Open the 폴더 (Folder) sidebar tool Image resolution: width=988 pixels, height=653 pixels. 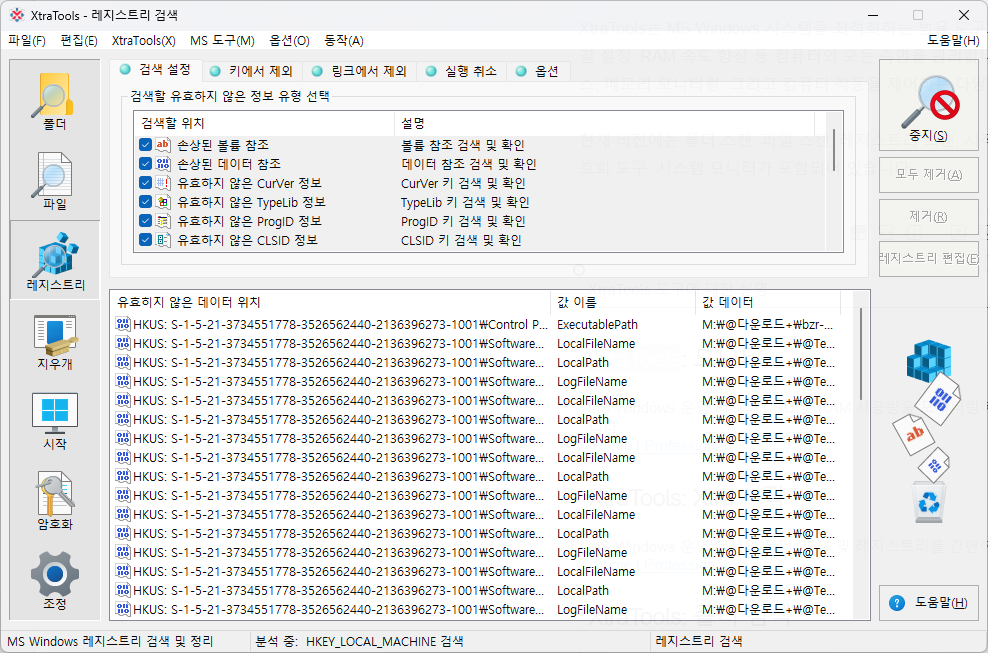tap(55, 101)
